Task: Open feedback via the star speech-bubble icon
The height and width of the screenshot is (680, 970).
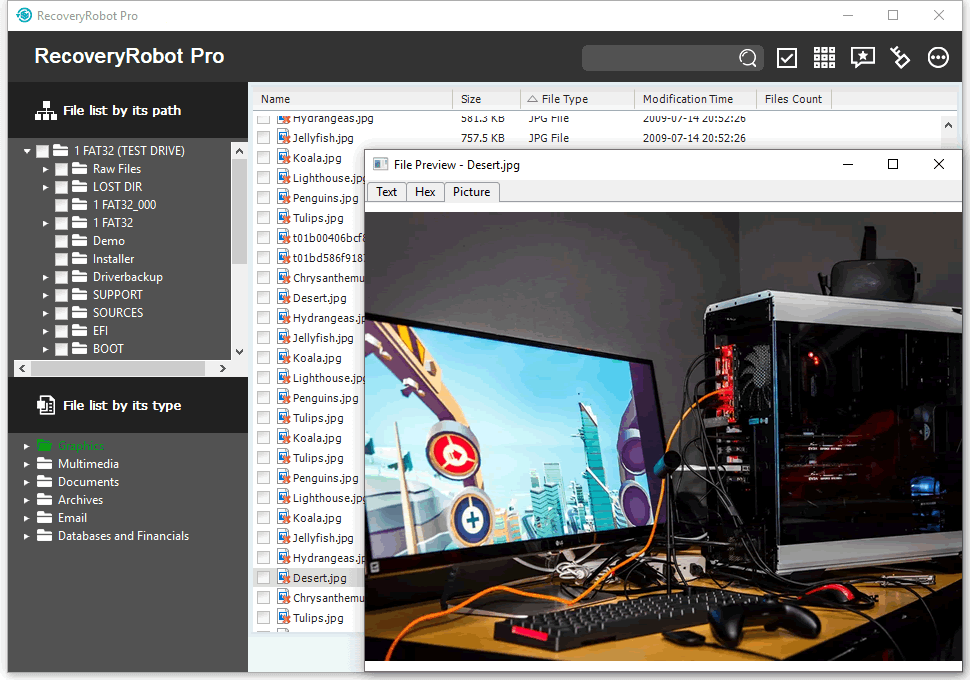Action: pos(862,58)
